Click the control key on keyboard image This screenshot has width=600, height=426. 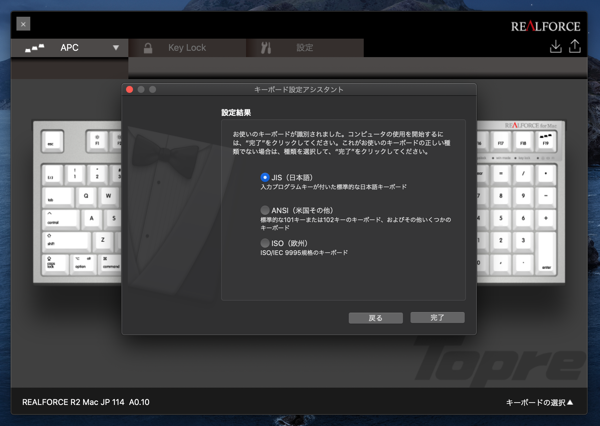pos(60,219)
